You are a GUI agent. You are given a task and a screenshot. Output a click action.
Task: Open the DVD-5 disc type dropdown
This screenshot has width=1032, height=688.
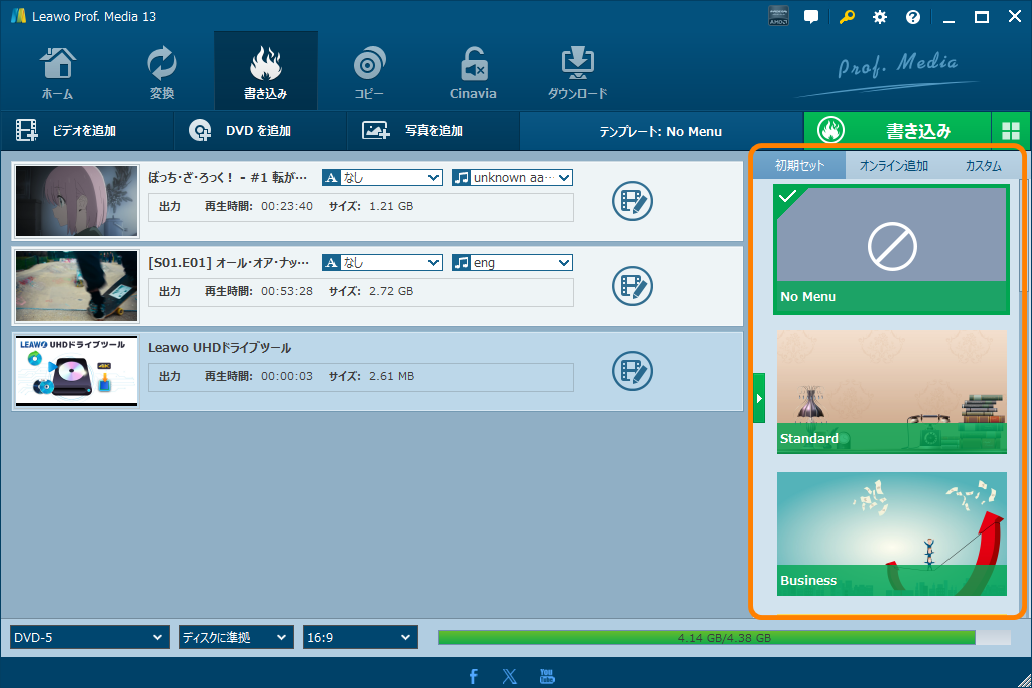(x=89, y=637)
